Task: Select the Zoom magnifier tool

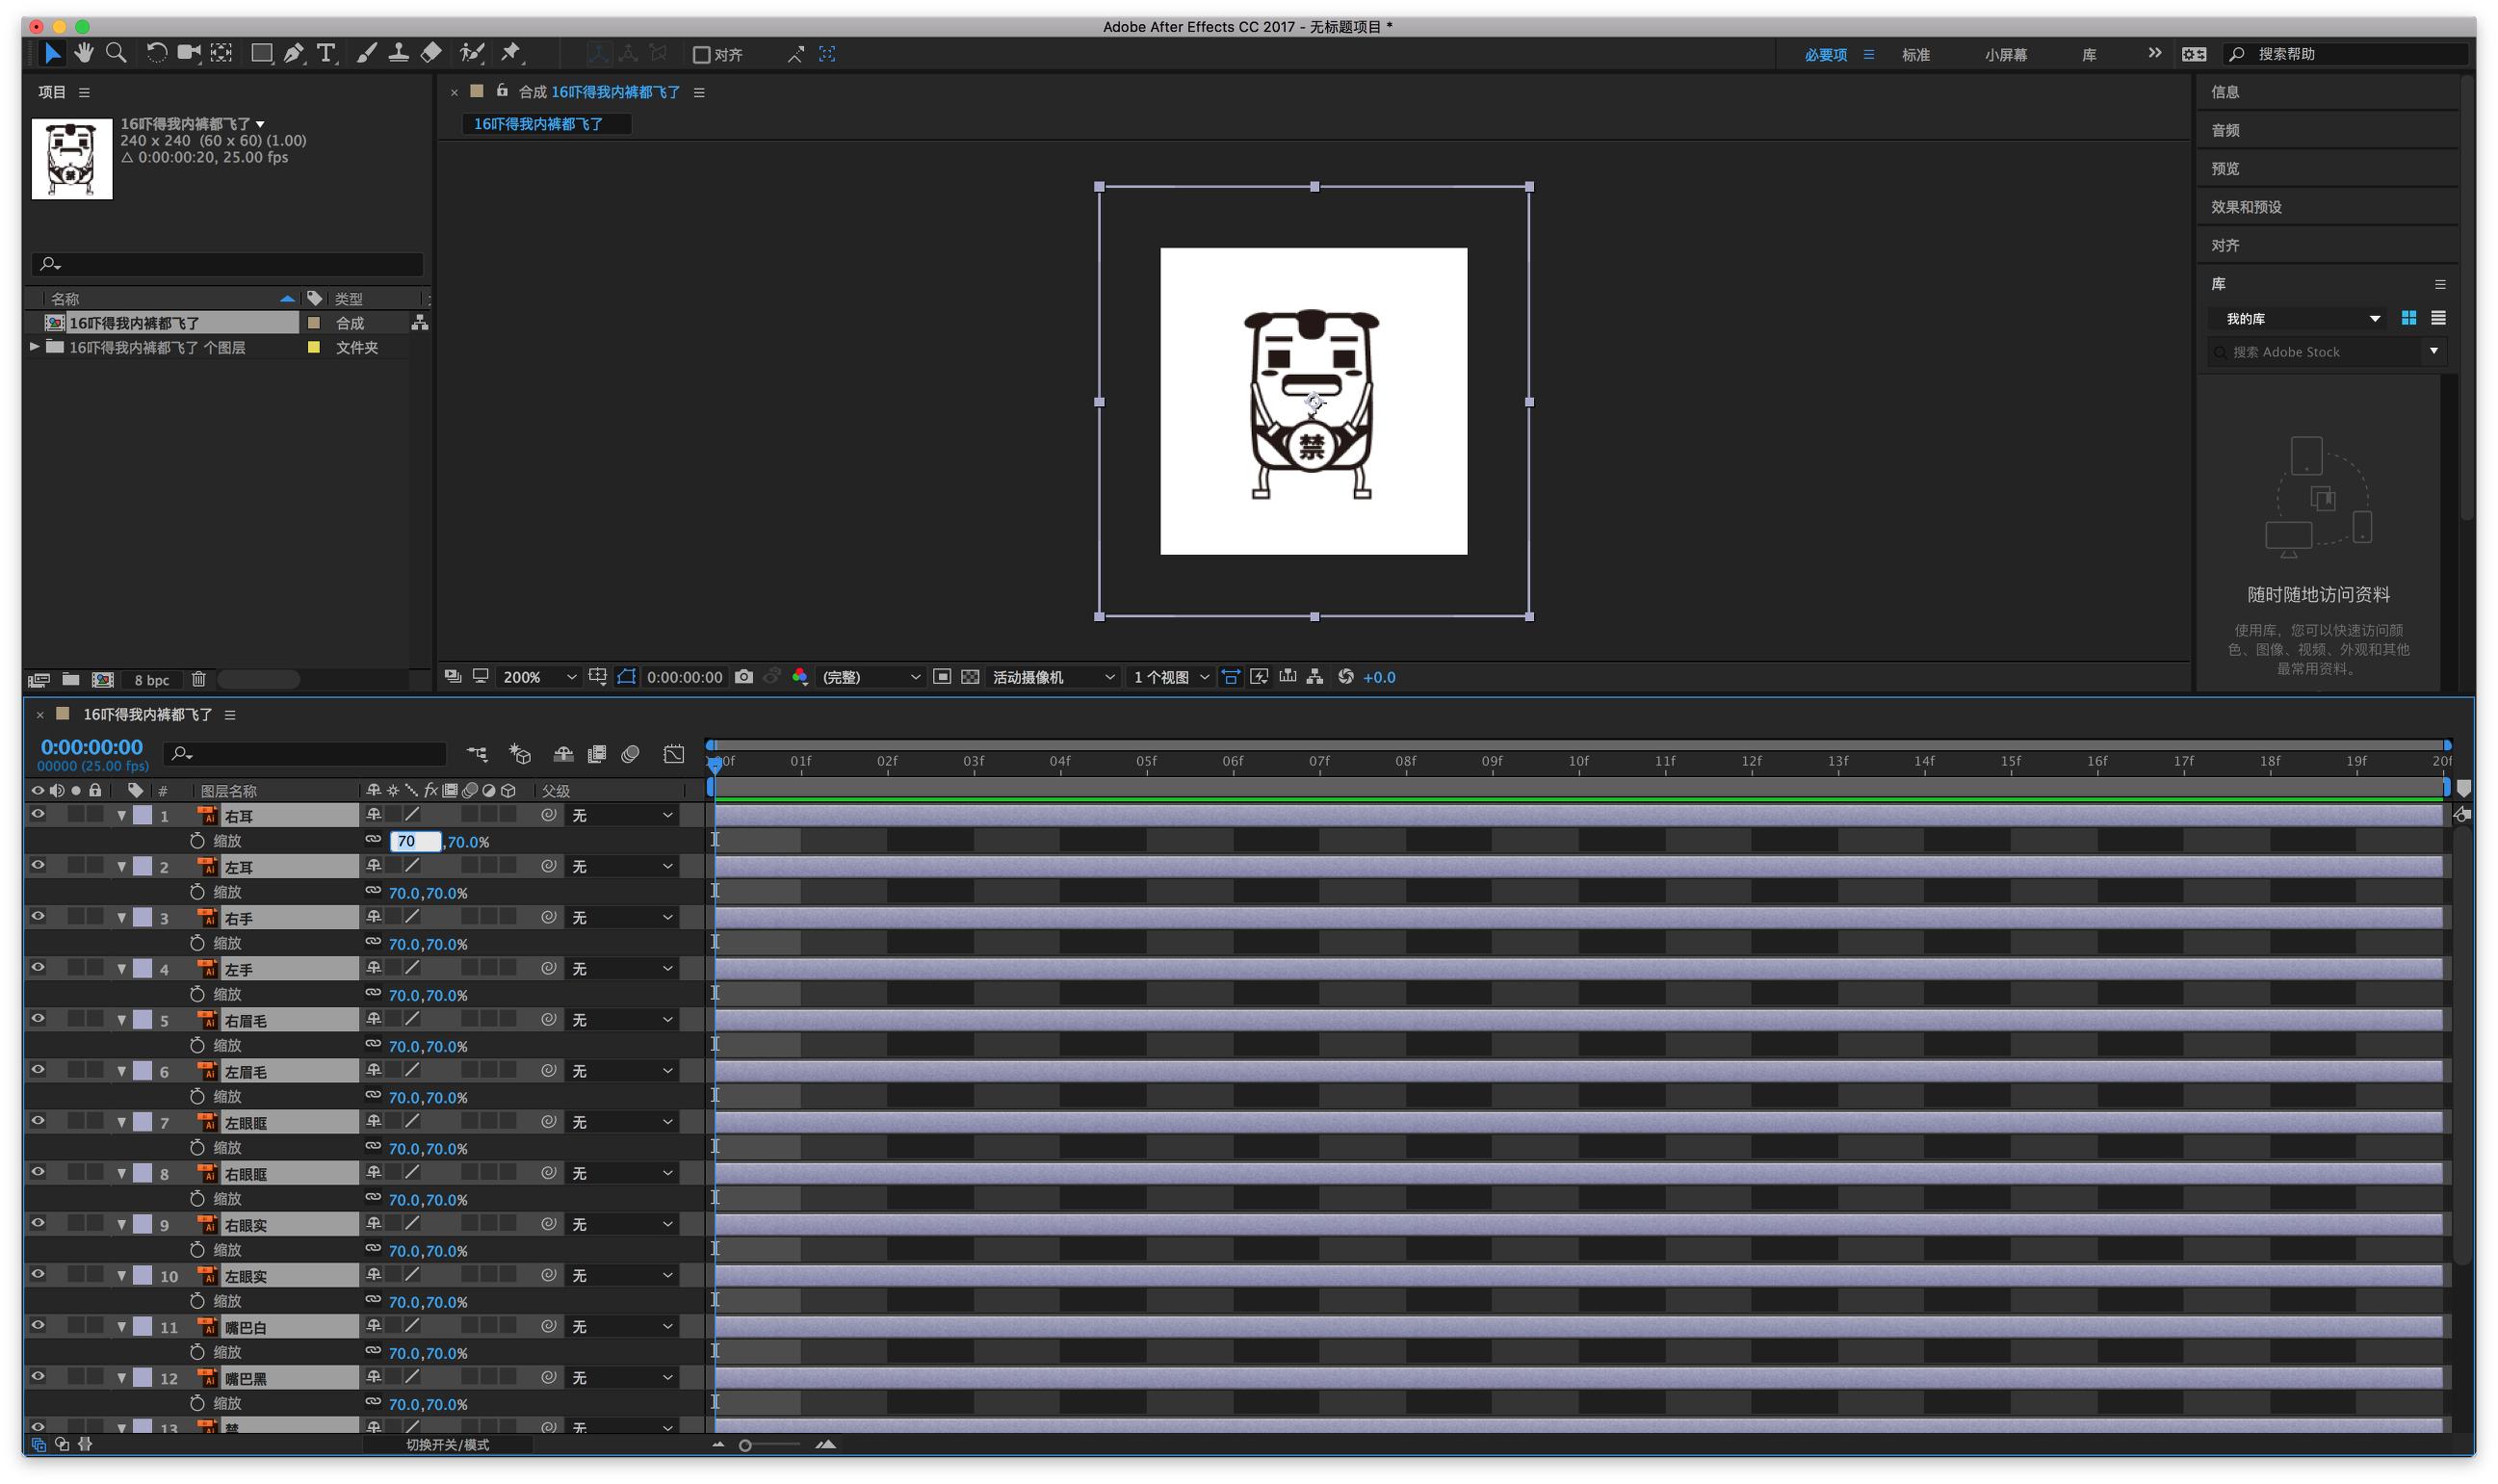Action: 116,53
